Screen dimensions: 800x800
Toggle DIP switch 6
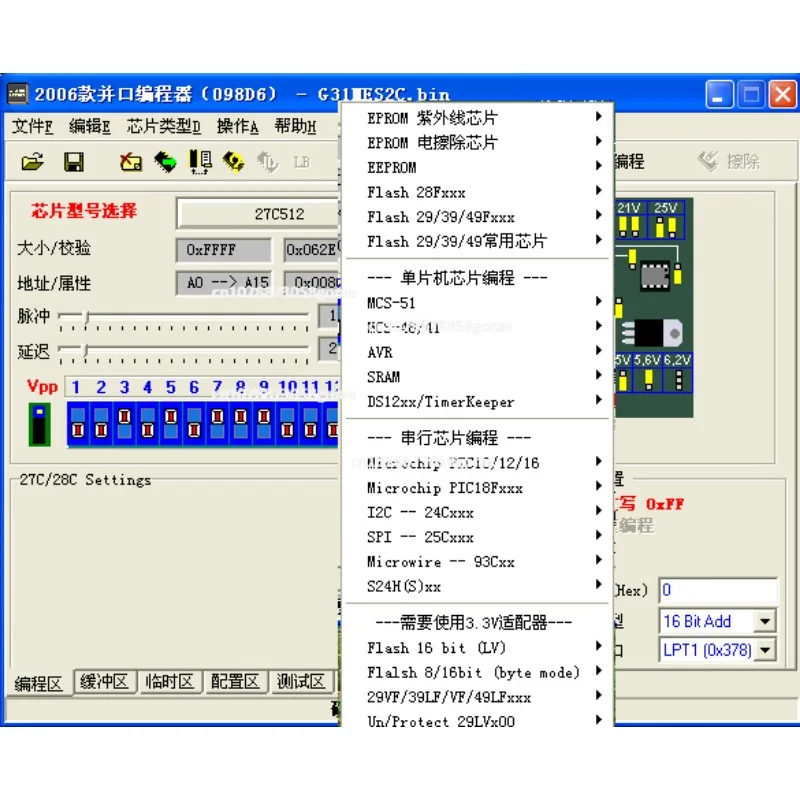click(194, 424)
